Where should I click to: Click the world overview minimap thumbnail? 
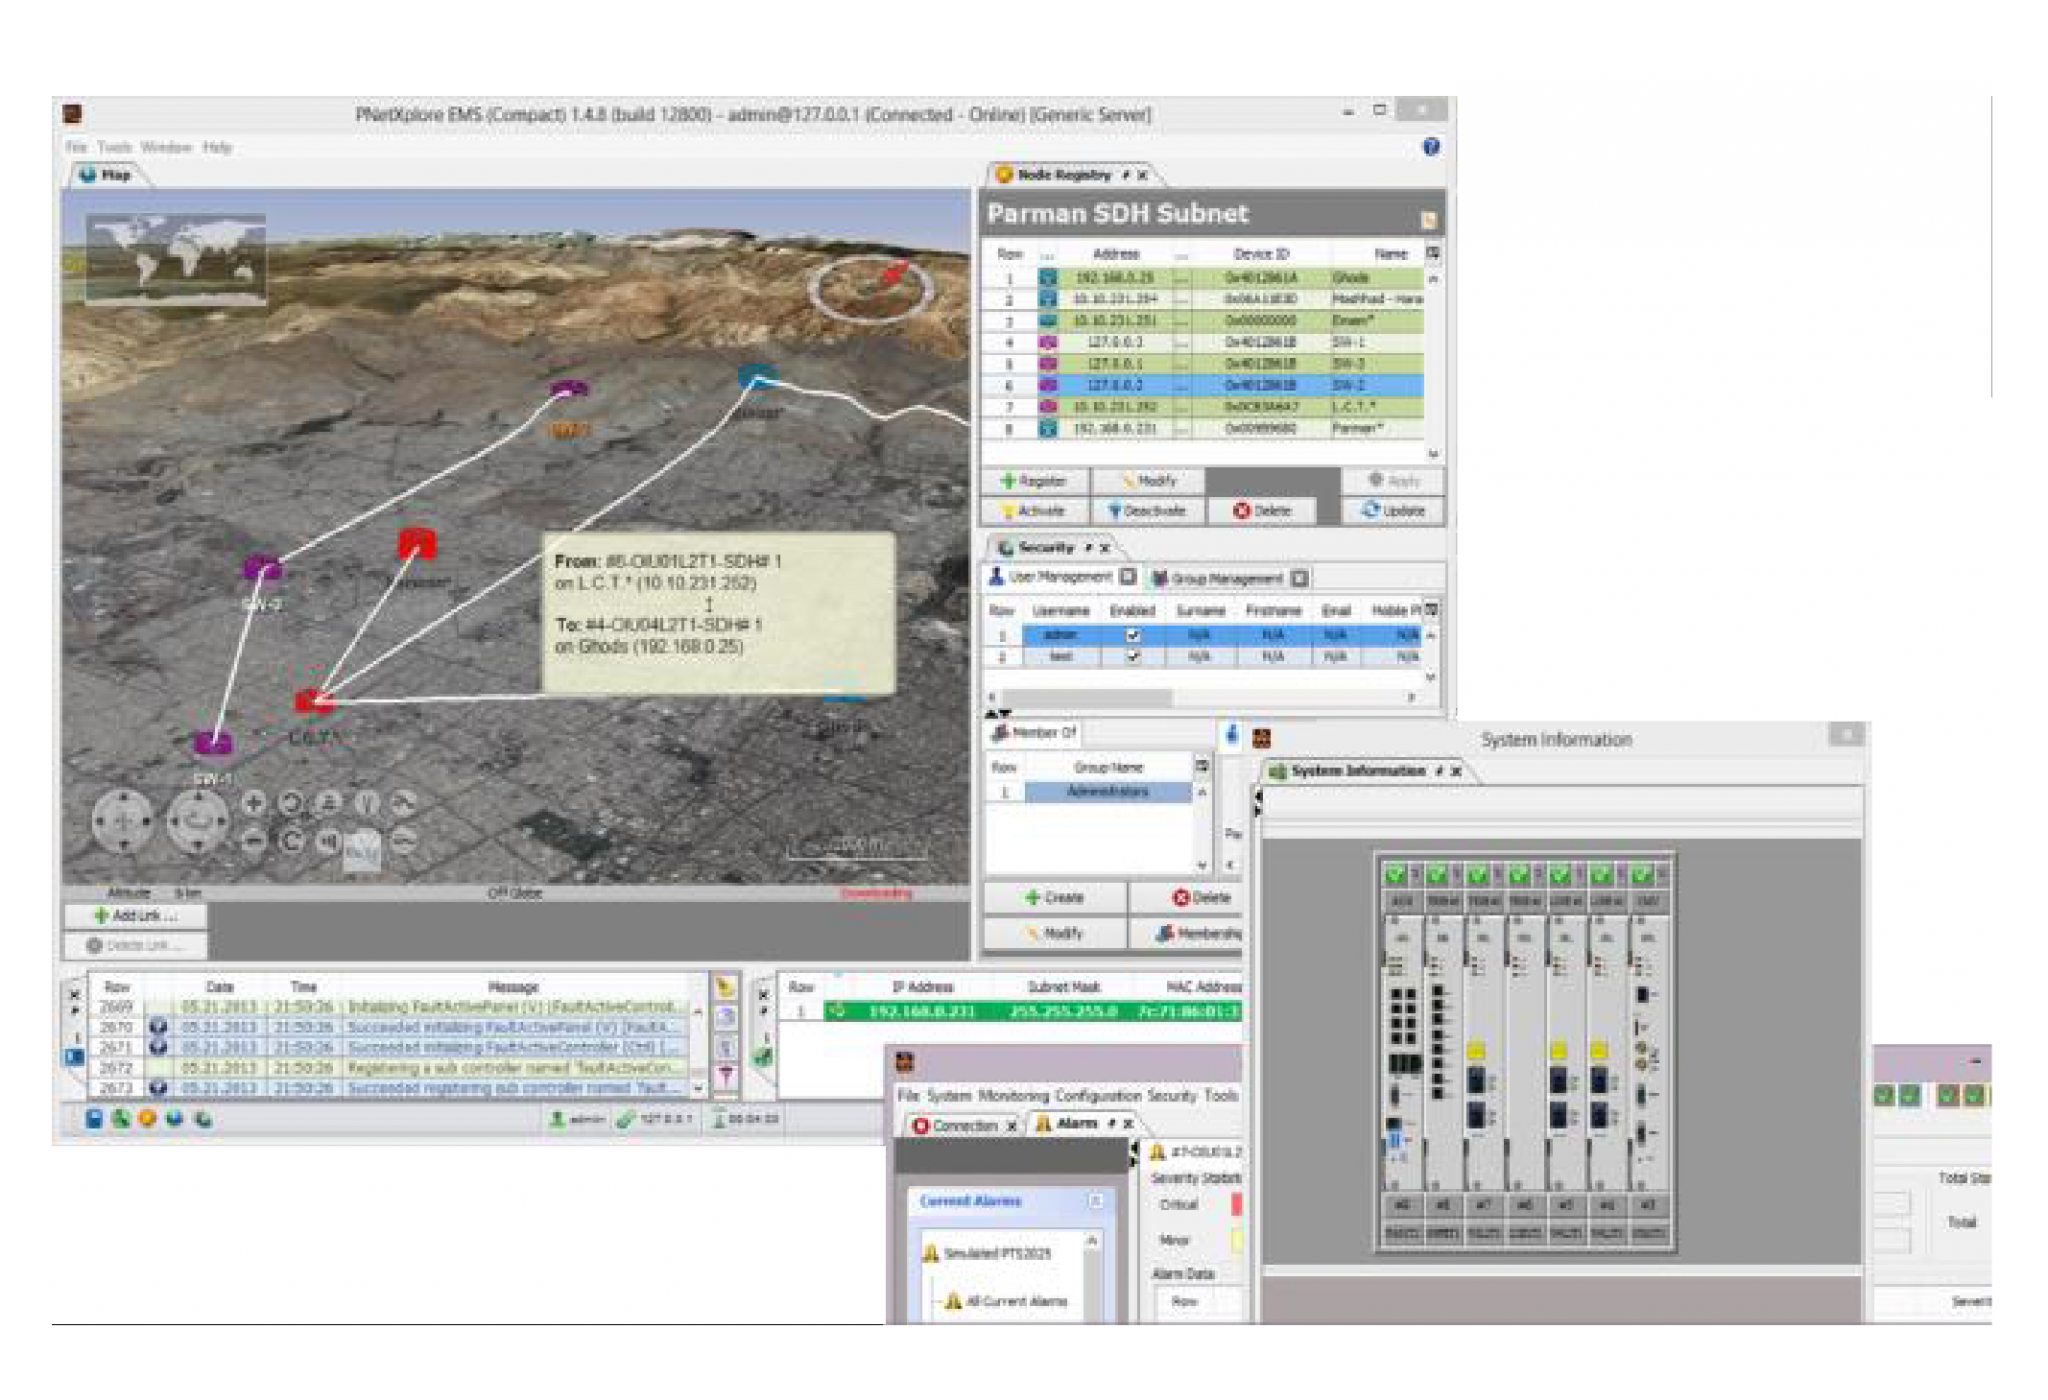tap(175, 256)
